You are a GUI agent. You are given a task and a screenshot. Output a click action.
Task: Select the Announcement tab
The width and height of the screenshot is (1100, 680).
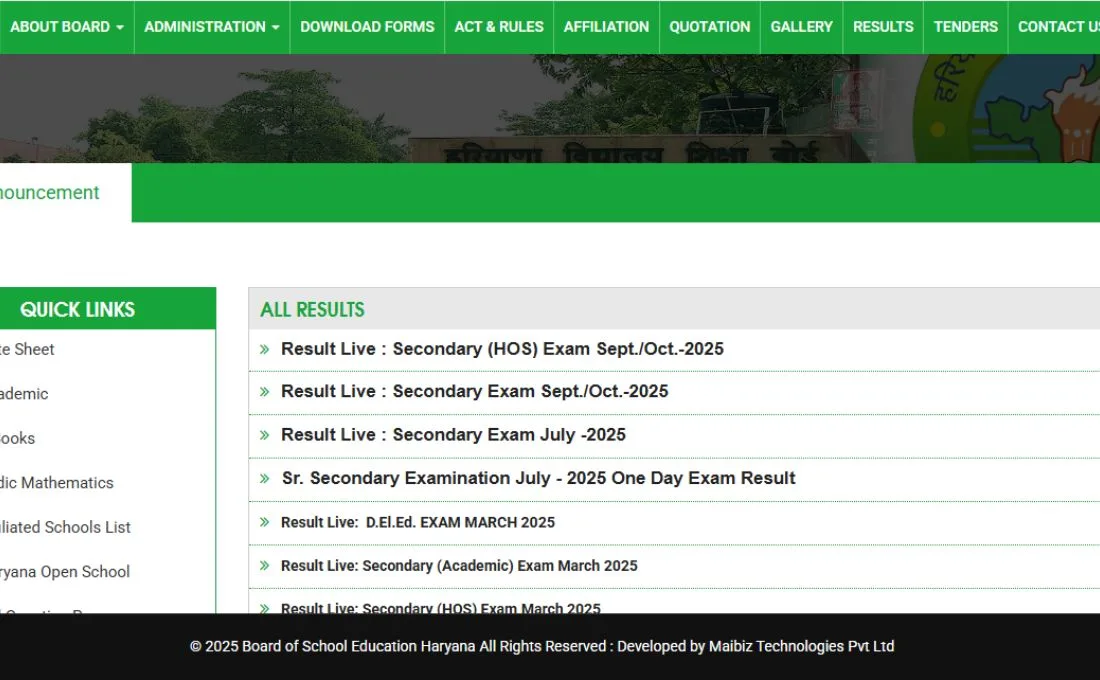click(x=50, y=193)
